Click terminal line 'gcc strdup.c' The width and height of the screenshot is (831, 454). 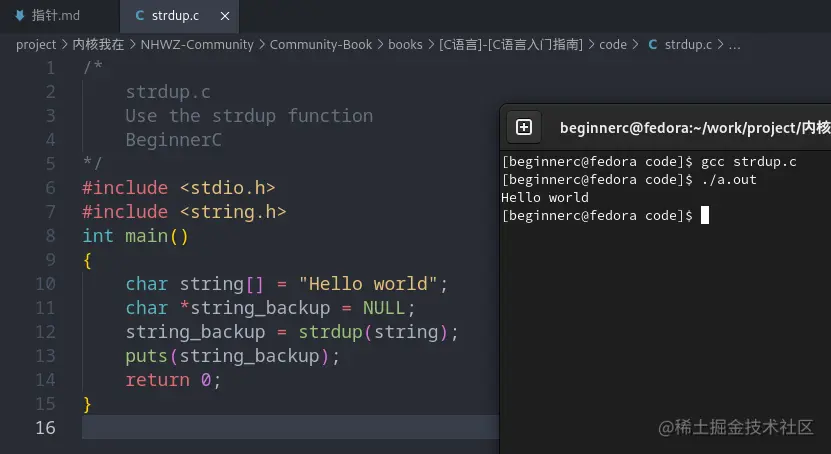(749, 162)
